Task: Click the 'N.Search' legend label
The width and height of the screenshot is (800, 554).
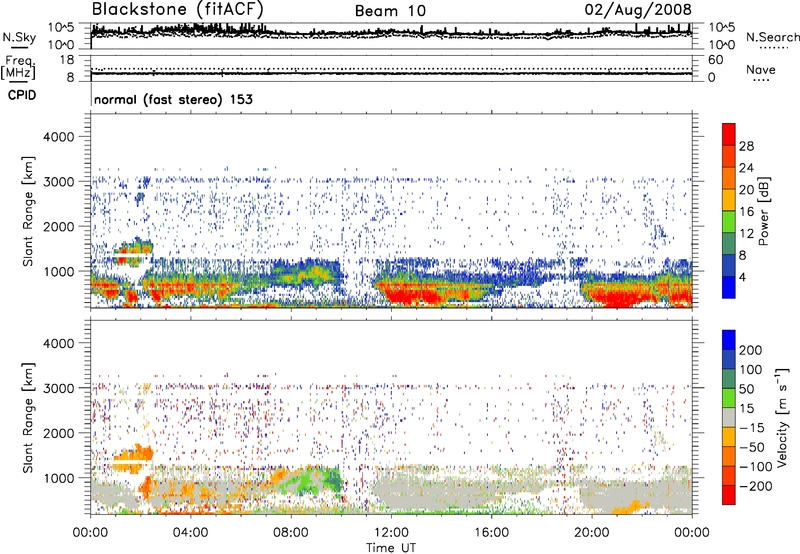Action: 772,37
